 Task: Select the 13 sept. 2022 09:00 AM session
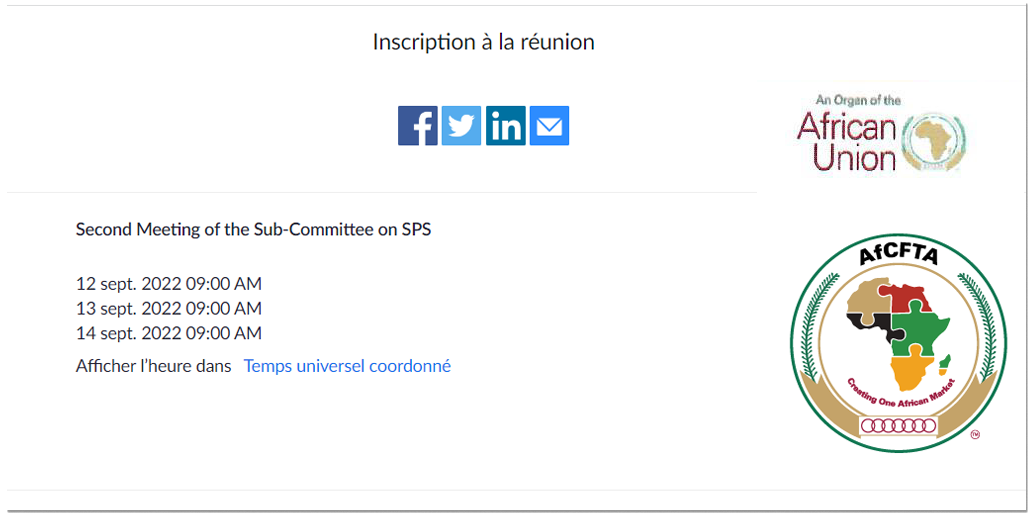click(169, 308)
